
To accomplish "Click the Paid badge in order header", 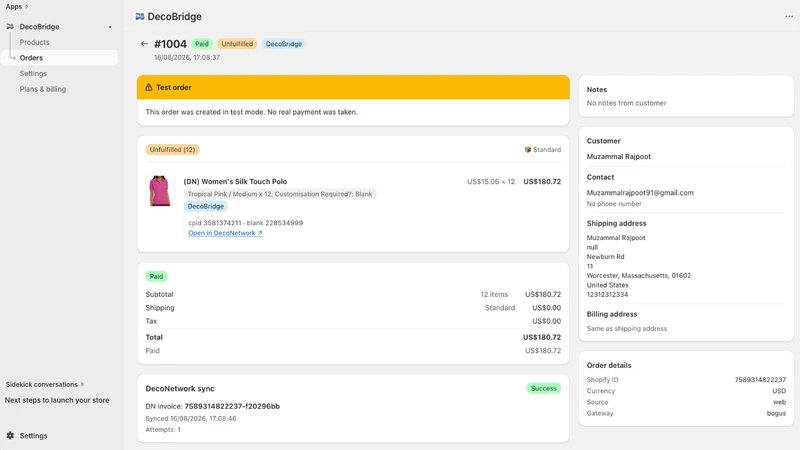I will pyautogui.click(x=202, y=44).
